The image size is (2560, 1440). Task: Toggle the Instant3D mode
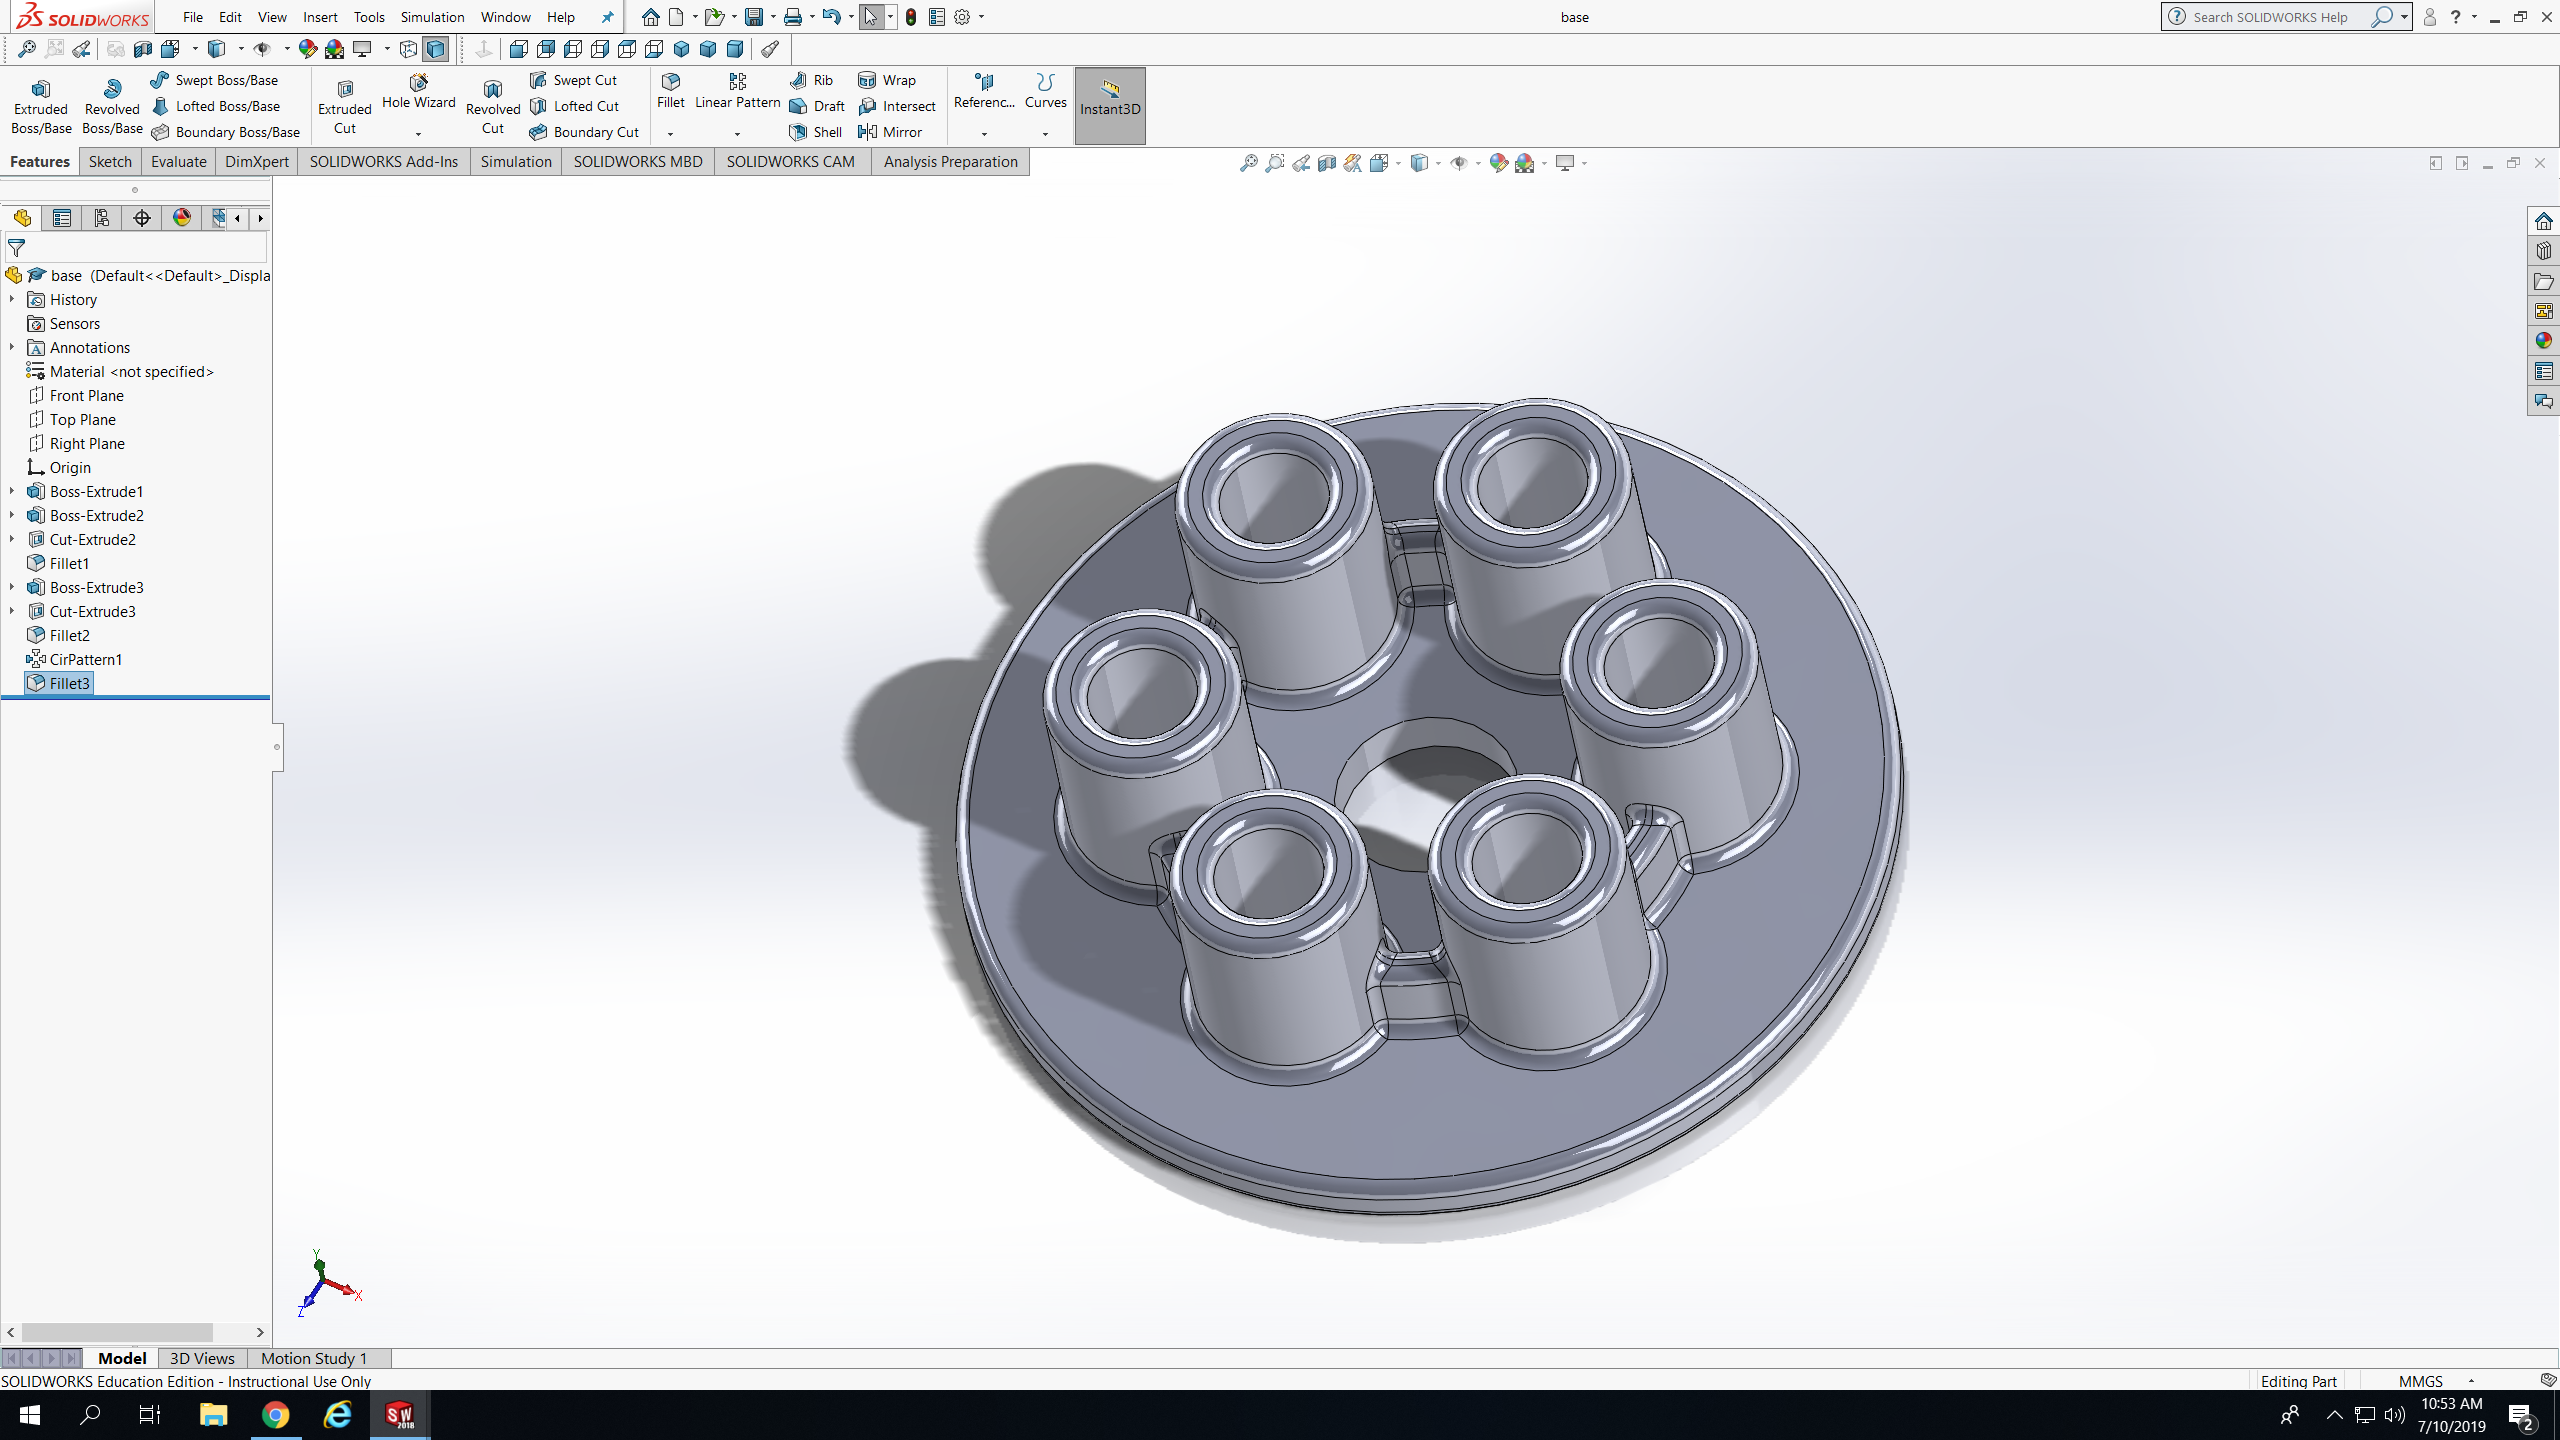click(1109, 106)
